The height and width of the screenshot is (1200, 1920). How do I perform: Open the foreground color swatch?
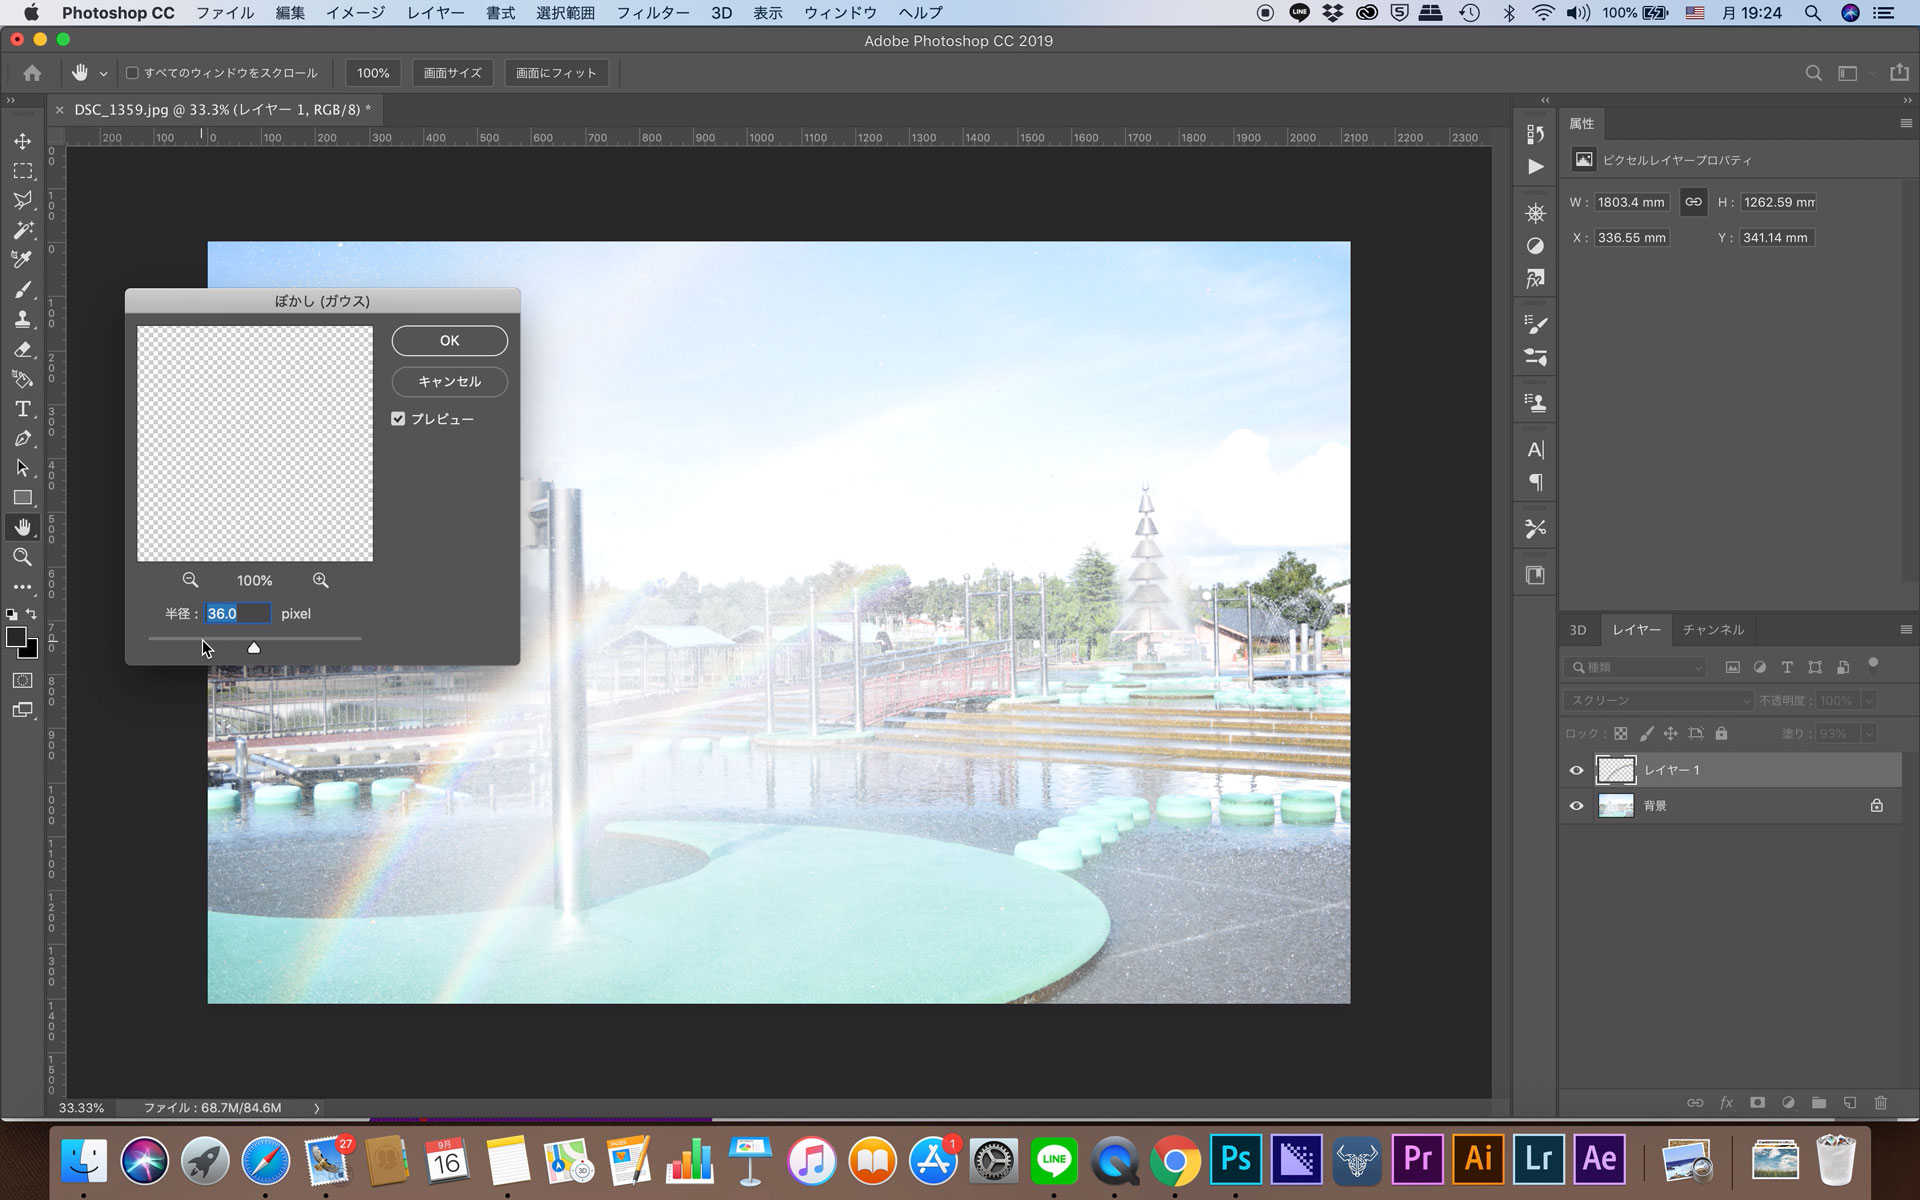point(16,638)
